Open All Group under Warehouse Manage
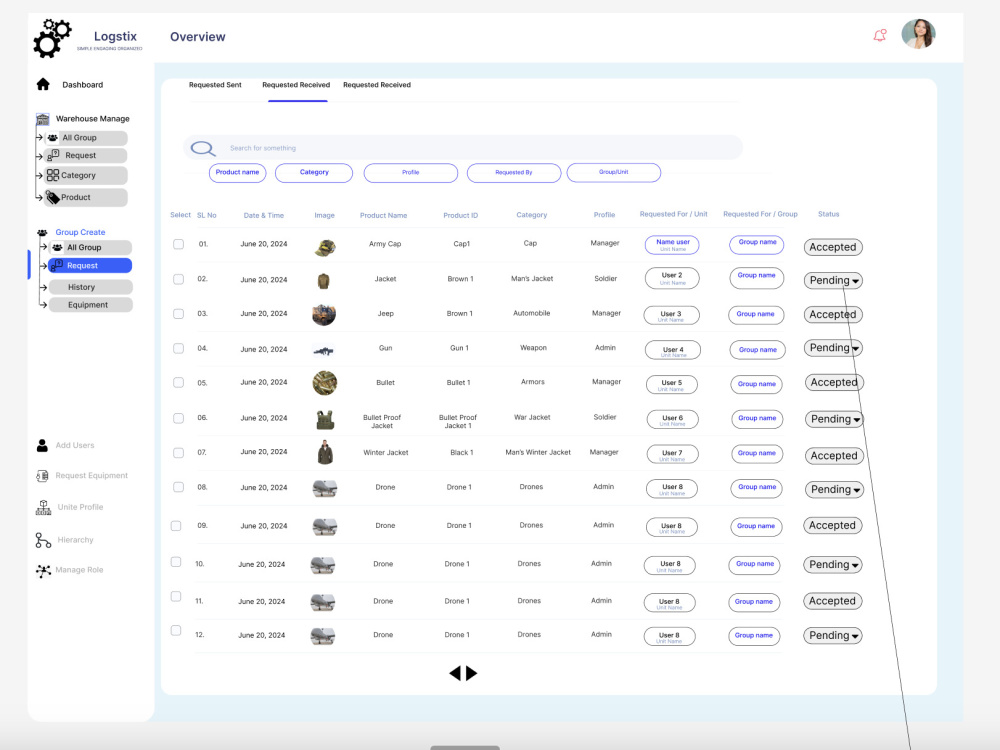The width and height of the screenshot is (1000, 750). click(x=86, y=138)
